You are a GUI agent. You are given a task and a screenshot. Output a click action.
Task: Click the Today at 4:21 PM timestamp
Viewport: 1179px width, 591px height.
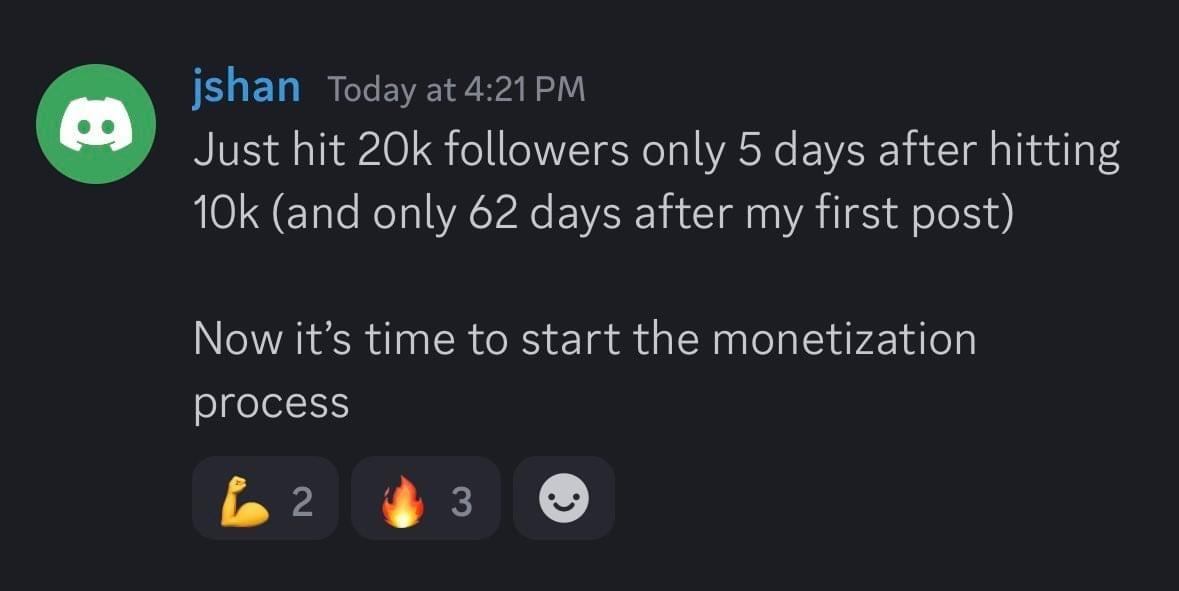point(456,90)
